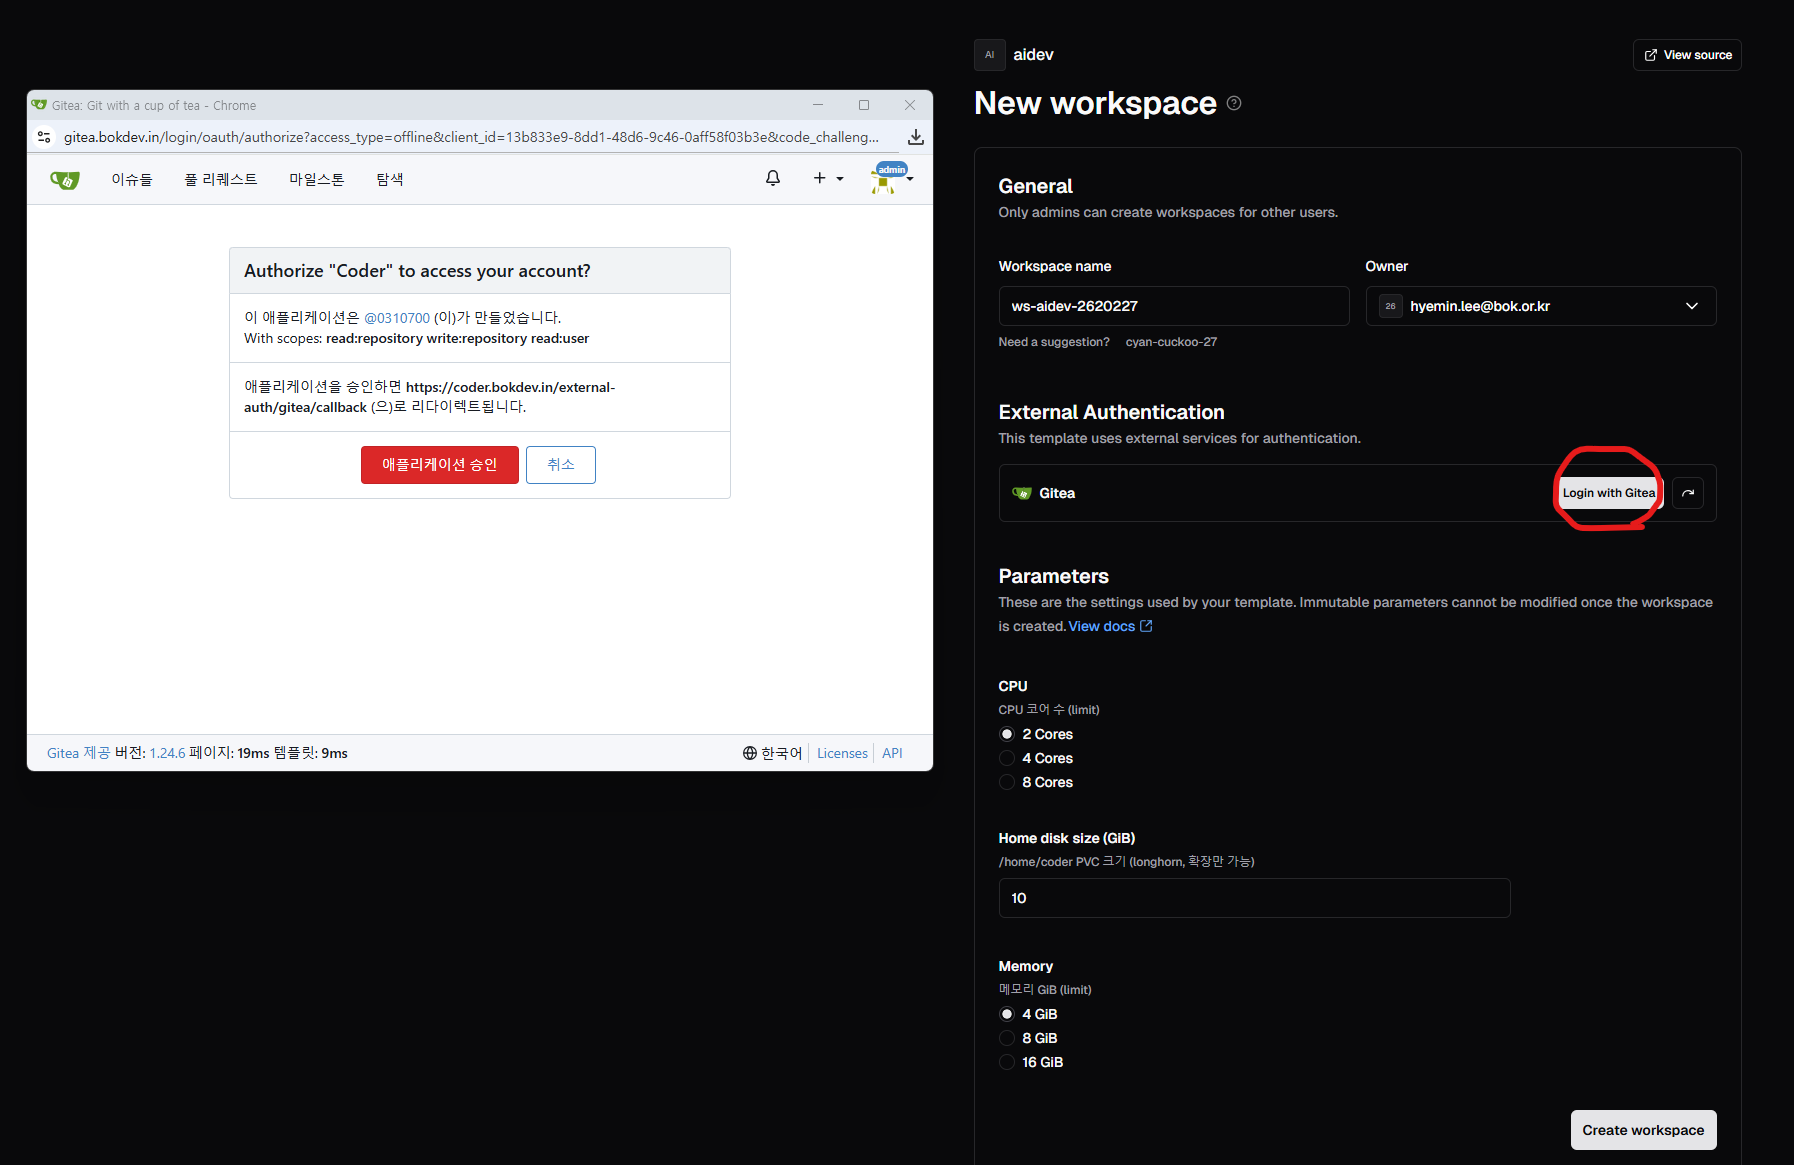This screenshot has height=1165, width=1794.
Task: Open the admin user avatar menu
Action: click(891, 178)
